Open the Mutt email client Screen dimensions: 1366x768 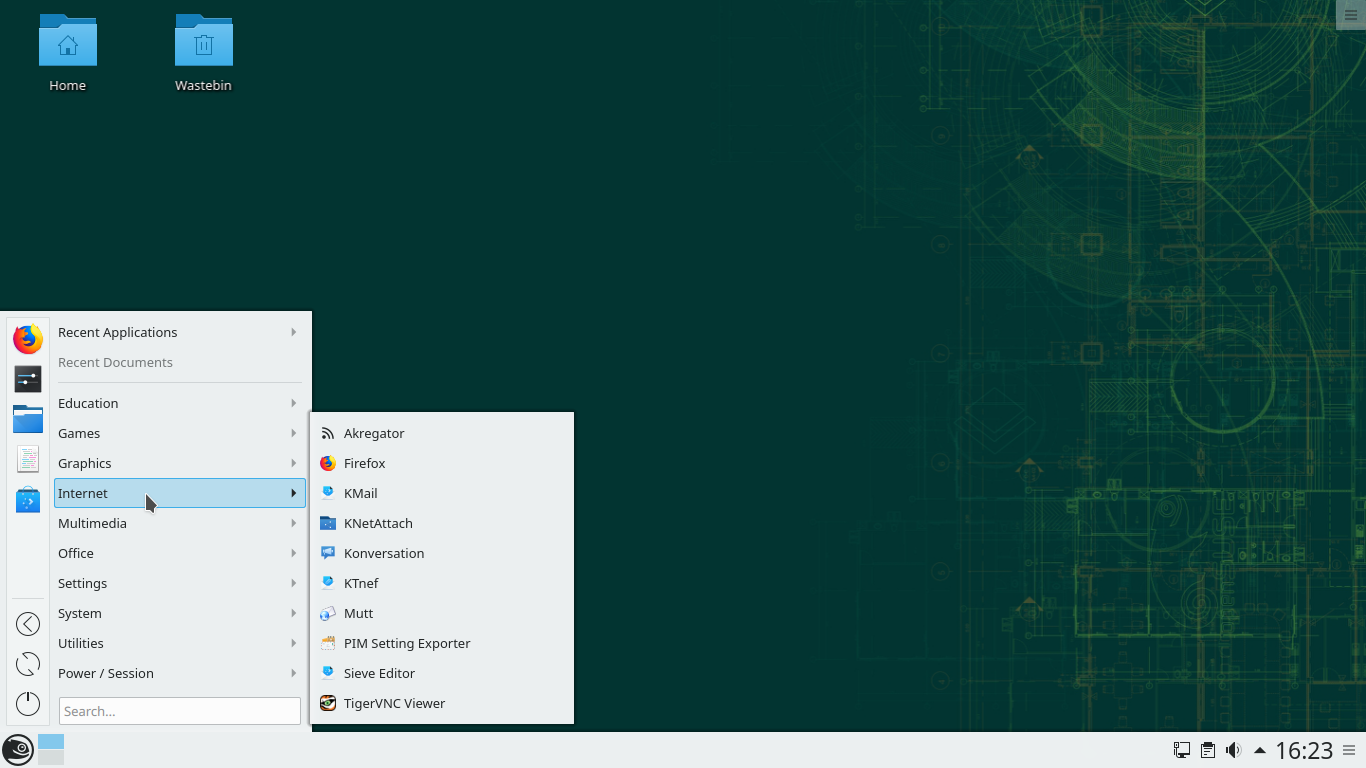(x=358, y=613)
